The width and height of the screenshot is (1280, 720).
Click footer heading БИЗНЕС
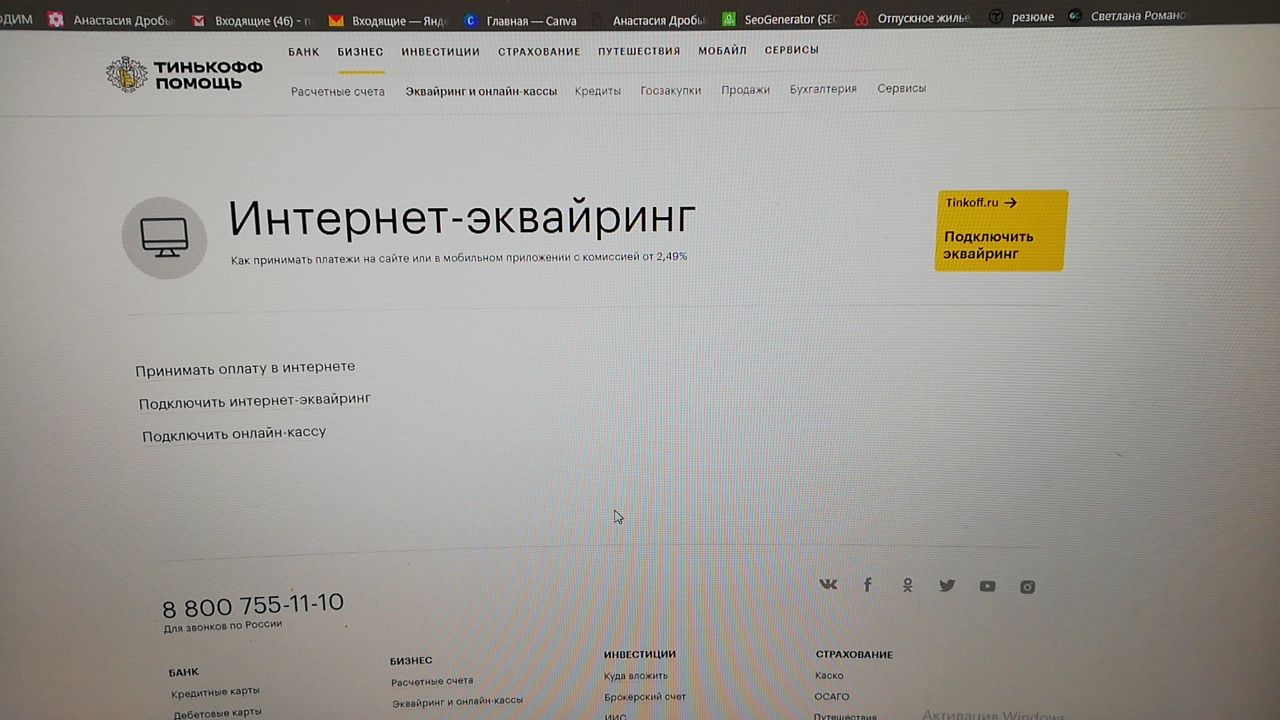pyautogui.click(x=411, y=661)
